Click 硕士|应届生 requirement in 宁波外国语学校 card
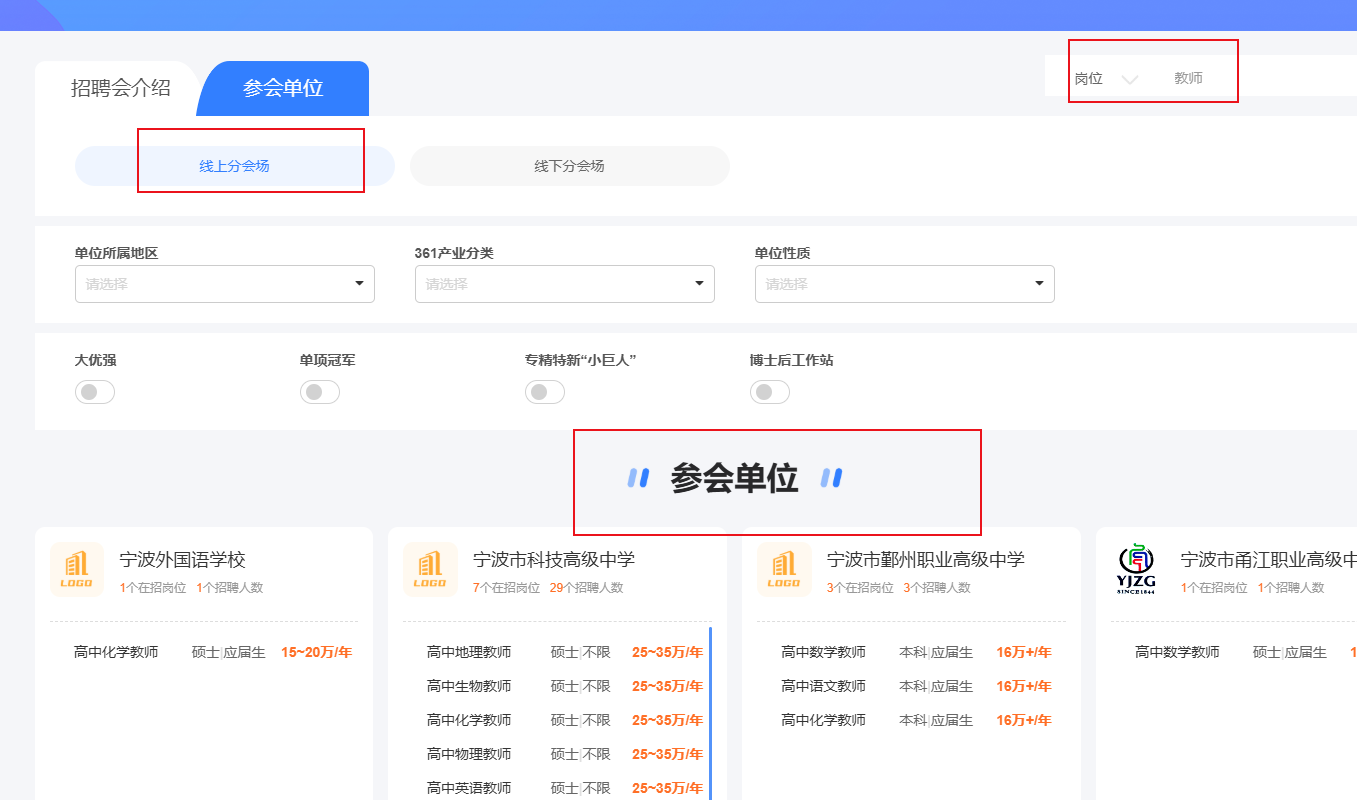This screenshot has width=1357, height=800. 229,652
